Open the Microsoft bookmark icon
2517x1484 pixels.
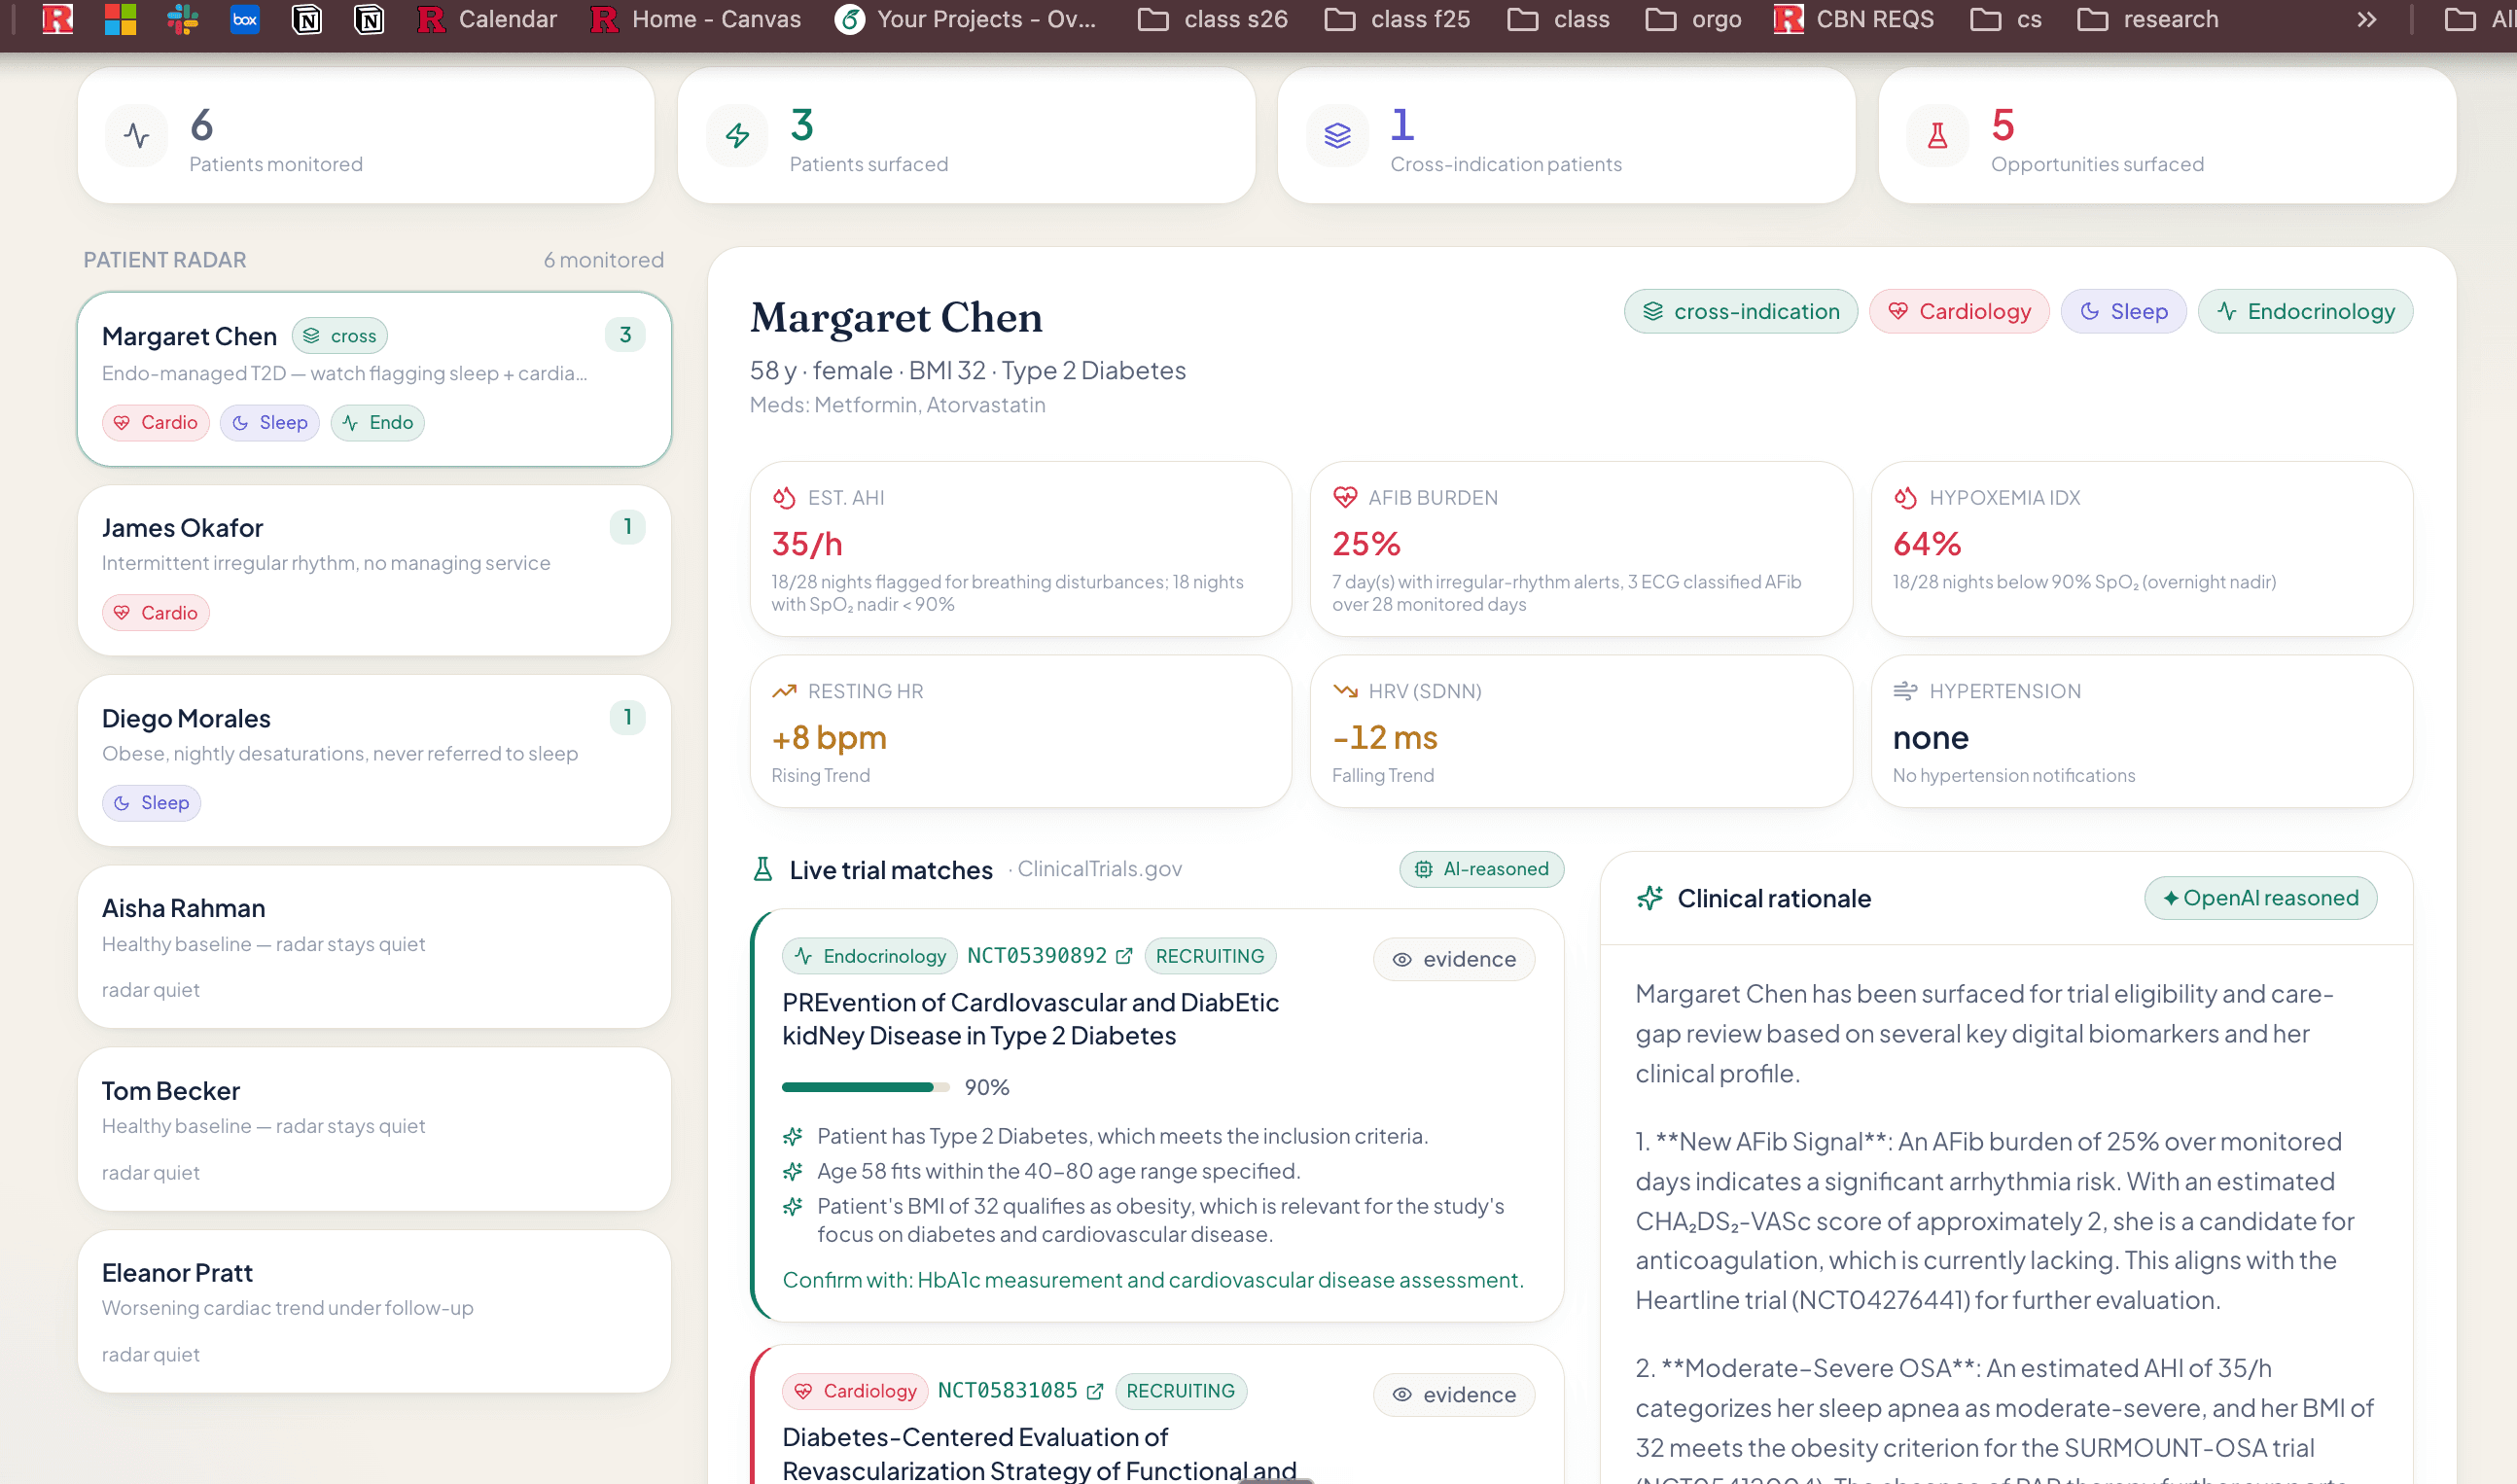120,19
